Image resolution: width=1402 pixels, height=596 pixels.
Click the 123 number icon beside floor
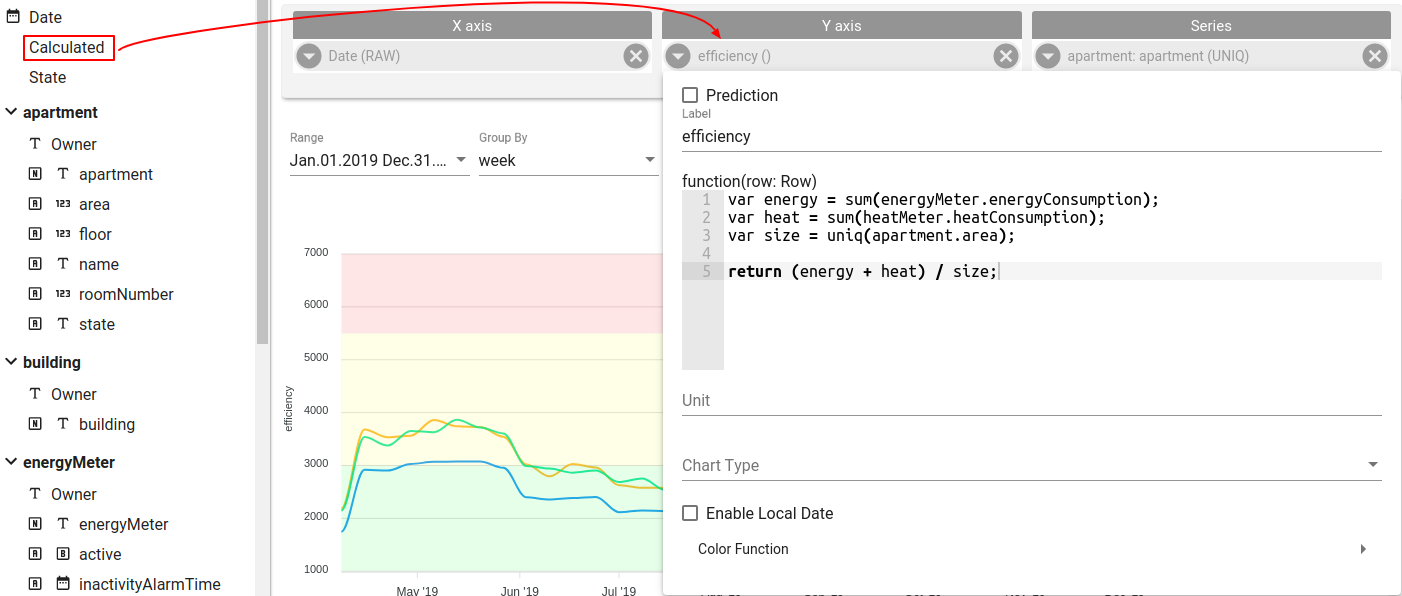pyautogui.click(x=62, y=234)
